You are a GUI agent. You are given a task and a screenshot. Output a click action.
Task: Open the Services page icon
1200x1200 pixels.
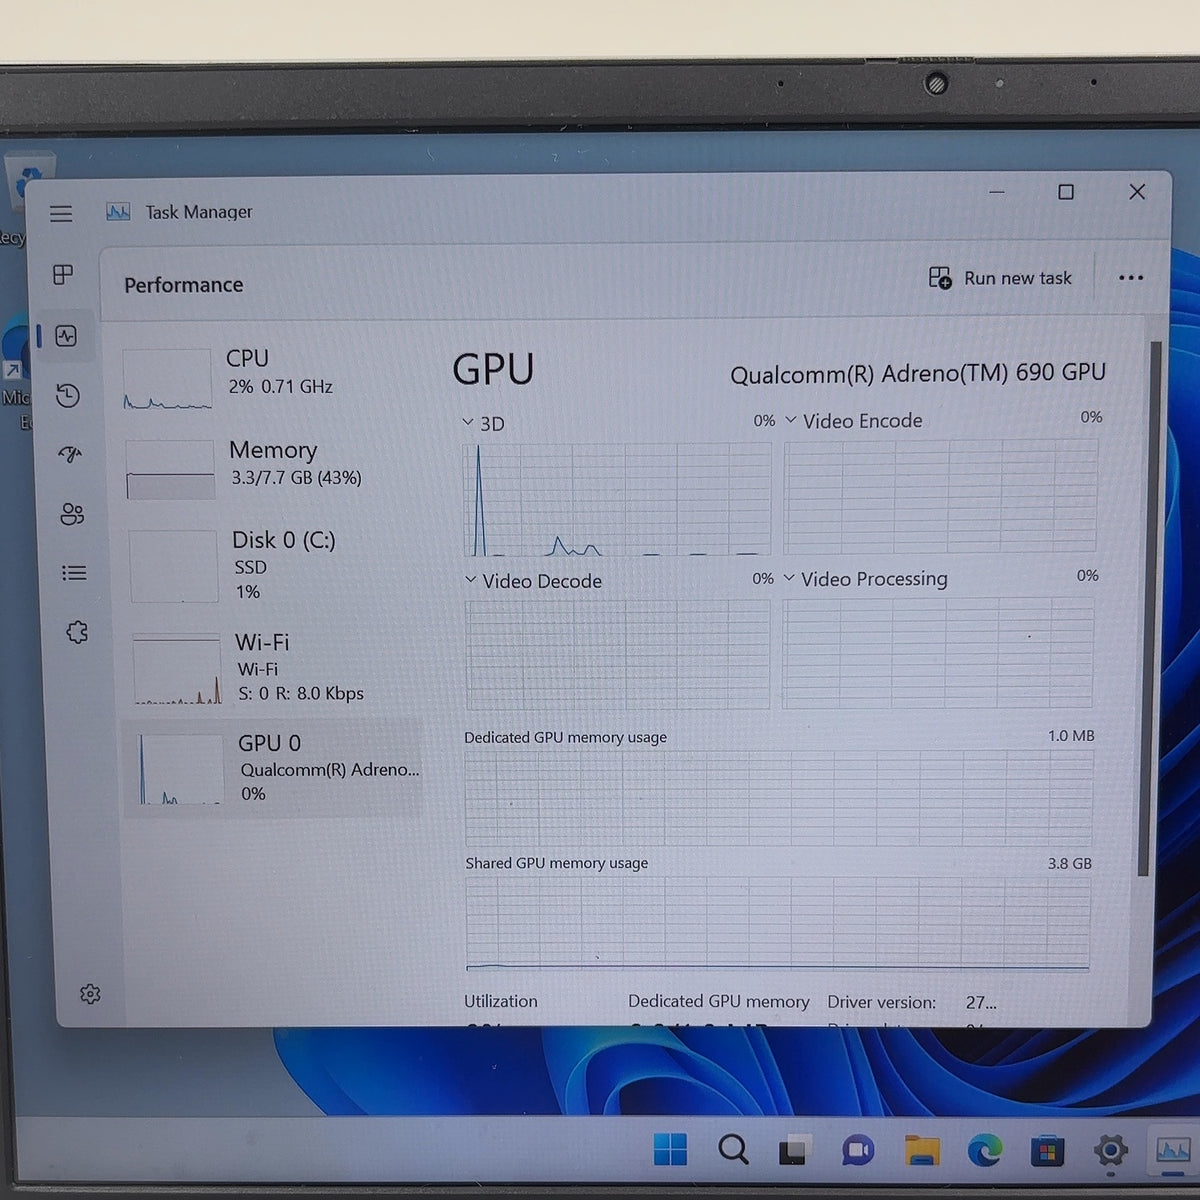(x=77, y=632)
